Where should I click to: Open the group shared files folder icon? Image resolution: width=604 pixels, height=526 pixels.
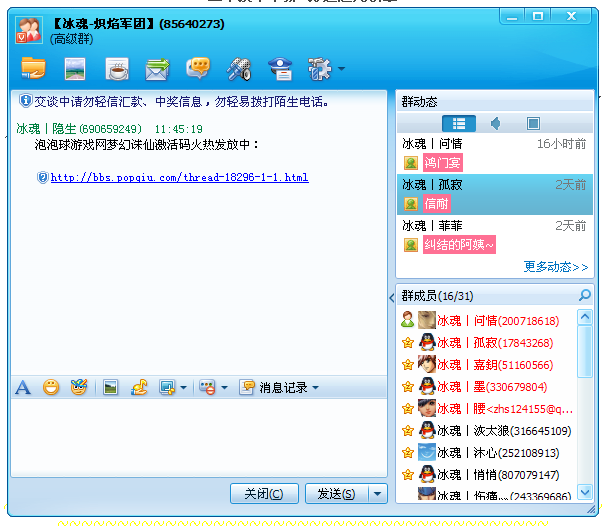pos(33,69)
